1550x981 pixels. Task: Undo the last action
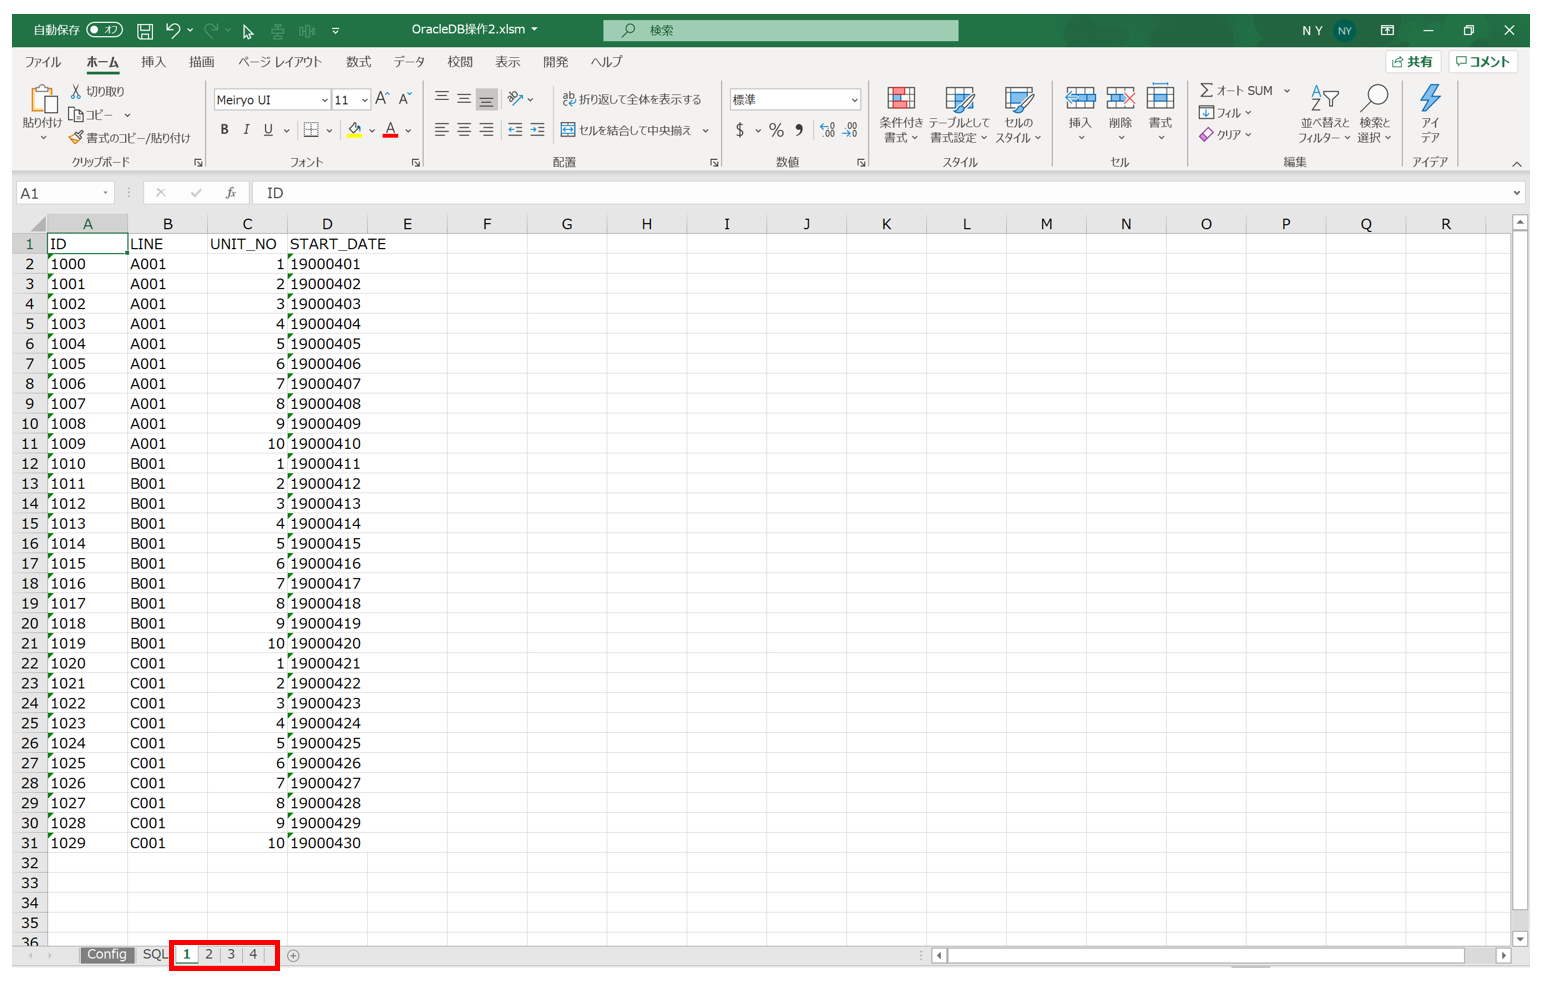tap(172, 31)
